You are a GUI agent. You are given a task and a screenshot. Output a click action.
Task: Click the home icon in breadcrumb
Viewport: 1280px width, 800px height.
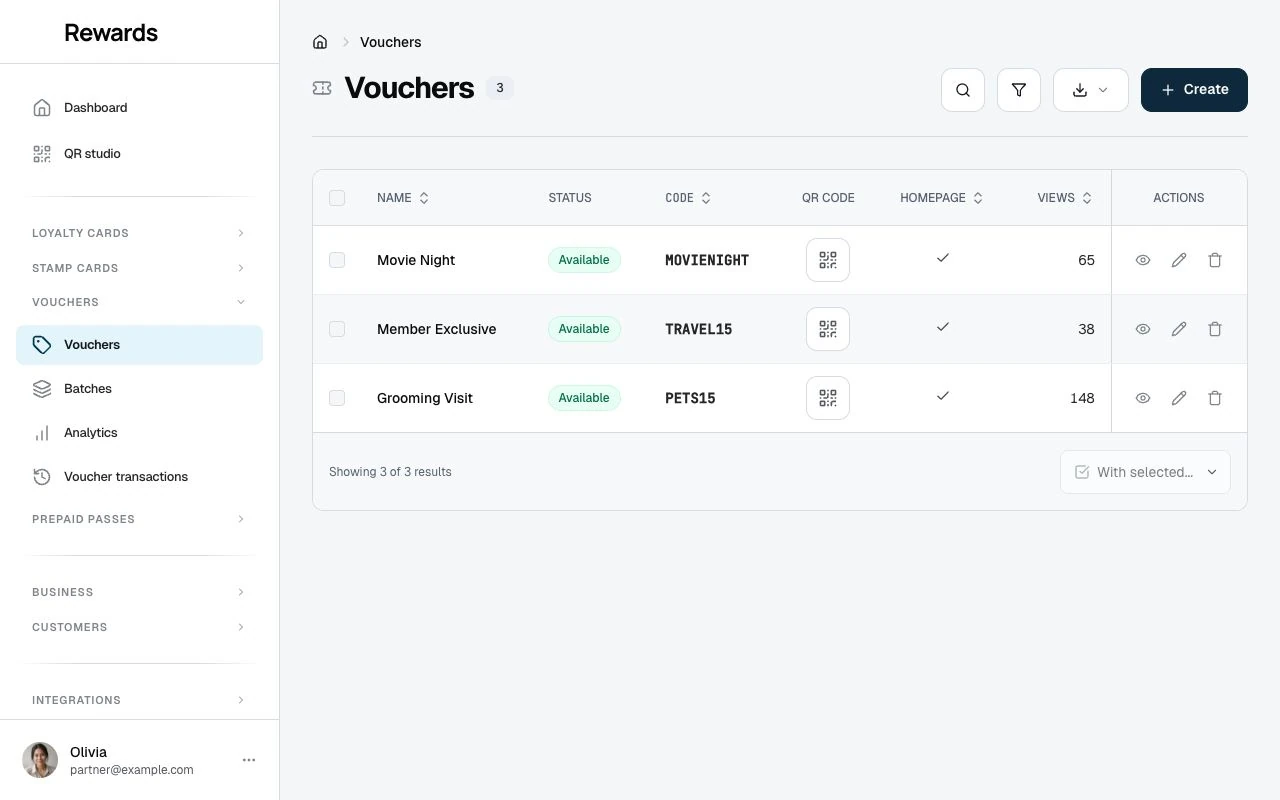point(320,42)
